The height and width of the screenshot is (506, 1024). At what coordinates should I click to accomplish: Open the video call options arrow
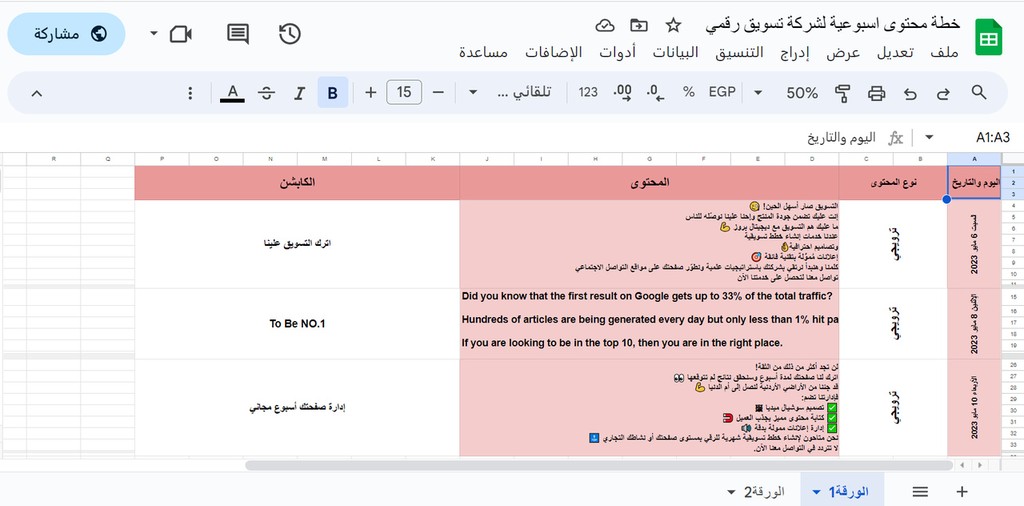click(x=153, y=33)
